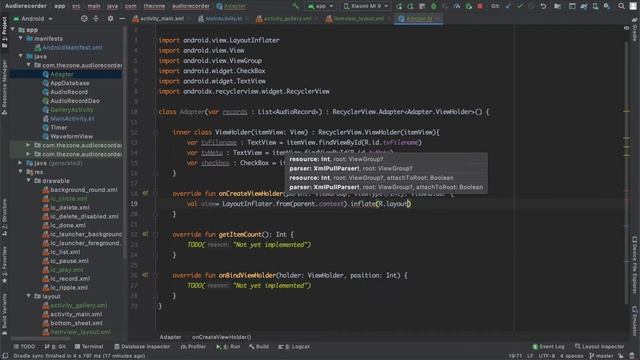Click the LF line separator in status bar

point(530,356)
